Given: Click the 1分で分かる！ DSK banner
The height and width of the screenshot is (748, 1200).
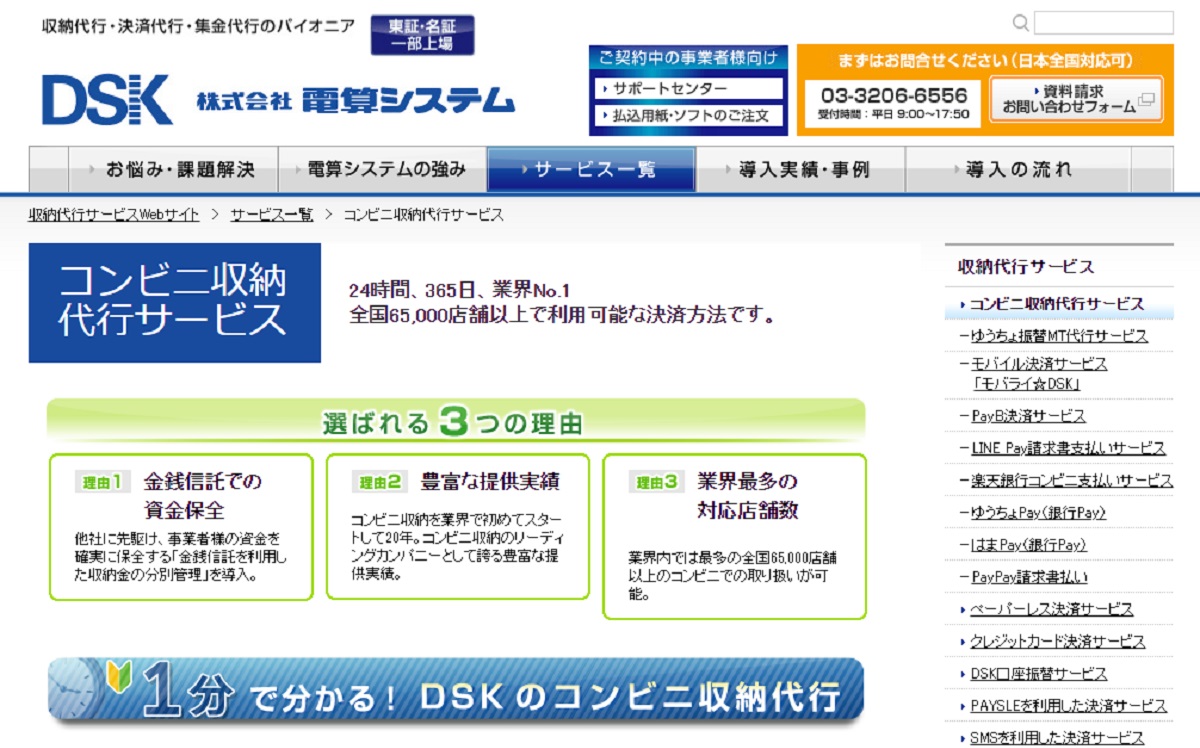Looking at the screenshot, I should click(456, 691).
